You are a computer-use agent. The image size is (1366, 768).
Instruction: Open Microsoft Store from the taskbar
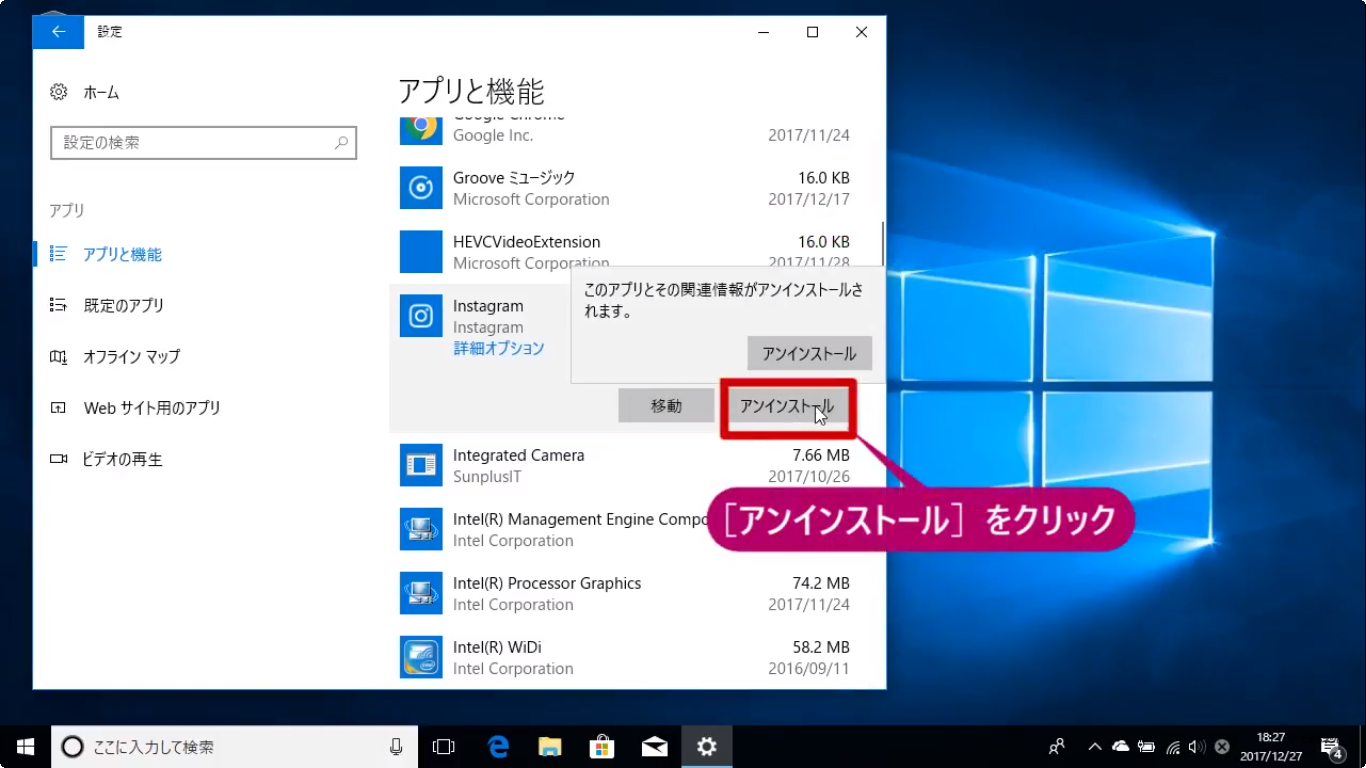[602, 746]
